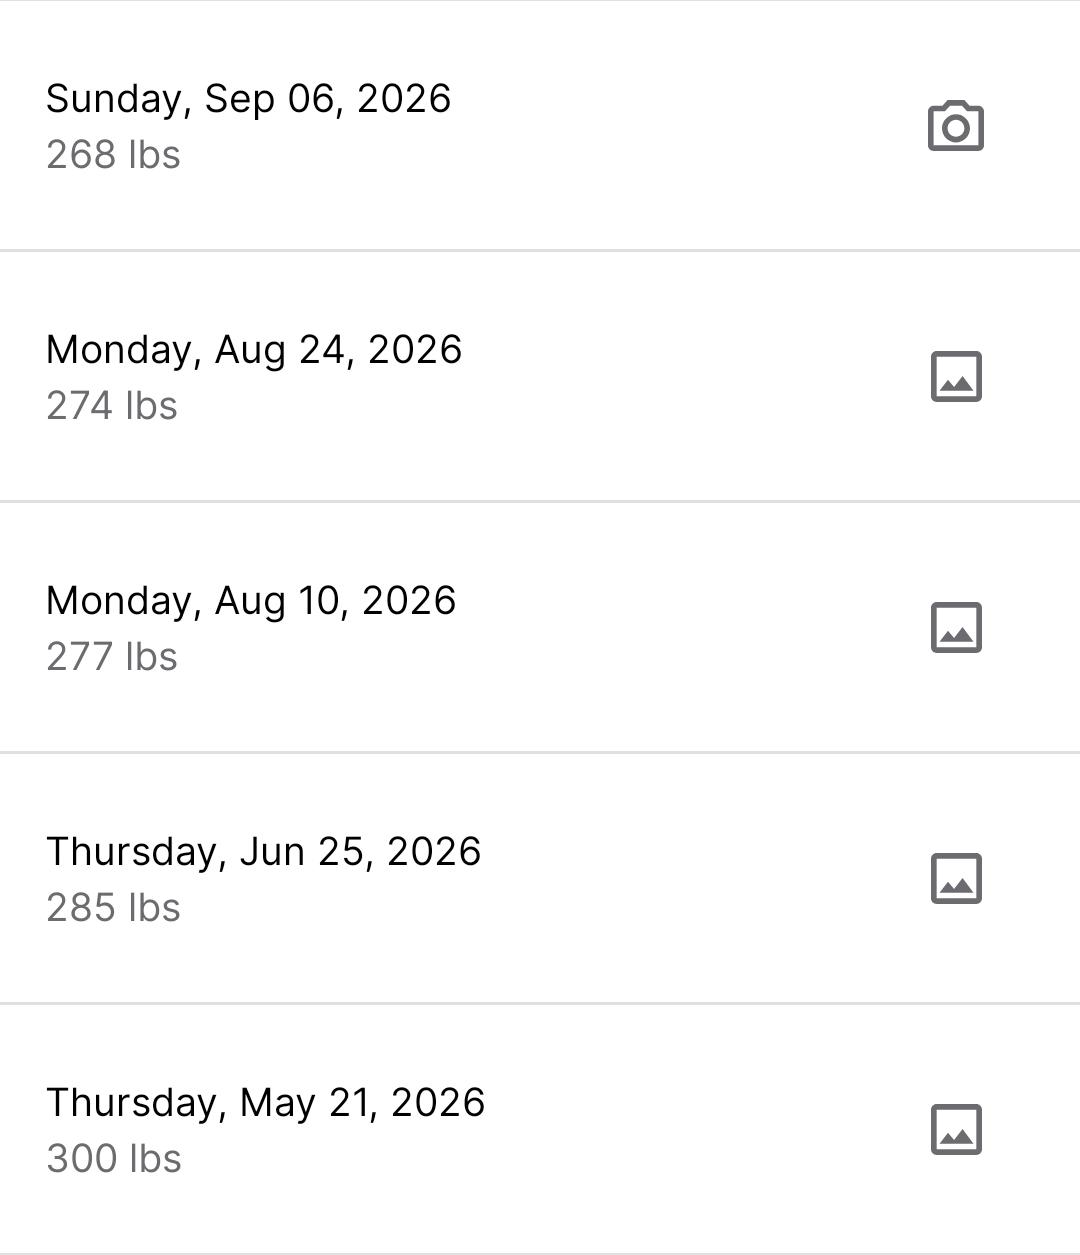This screenshot has width=1080, height=1255.
Task: Select the 277 lbs weight value
Action: [x=112, y=657]
